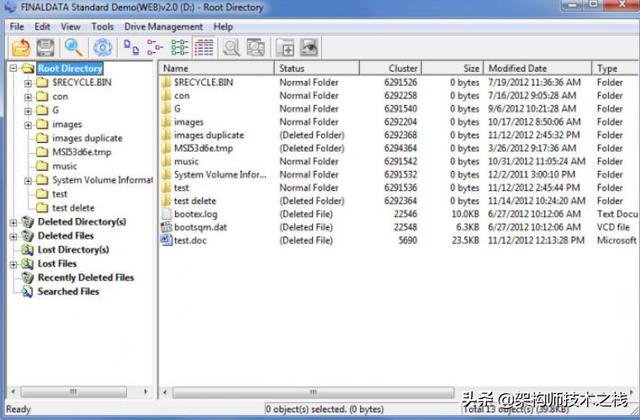Click the tree pane scroll right arrow

tap(146, 392)
